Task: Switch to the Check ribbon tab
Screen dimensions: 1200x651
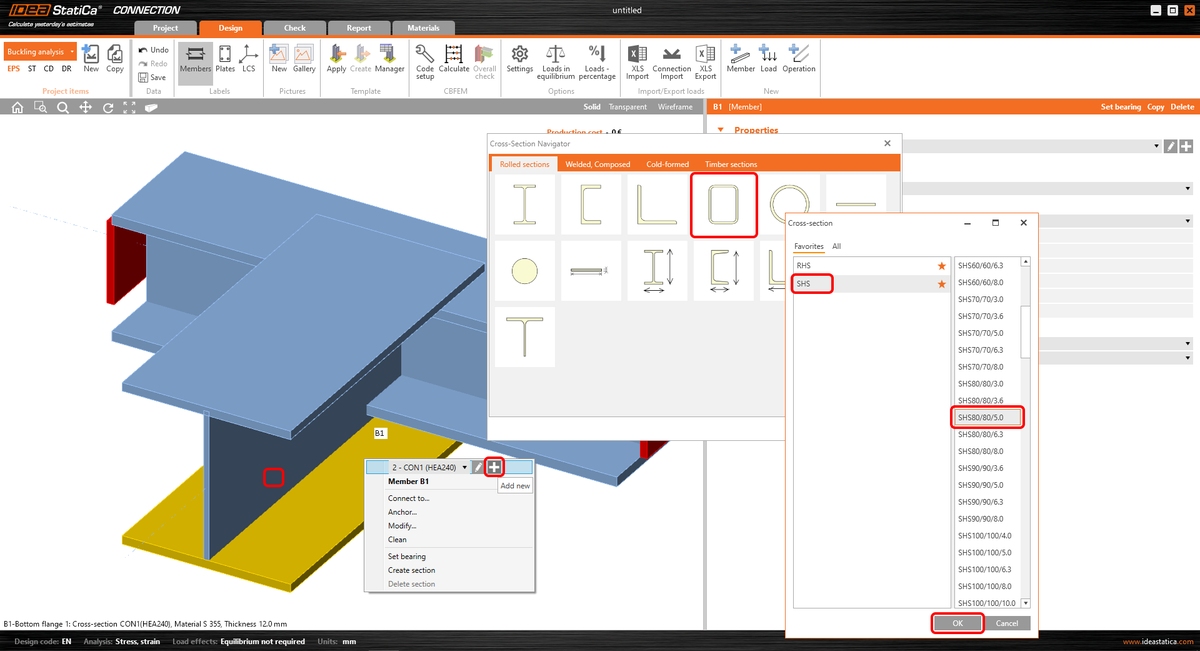Action: [x=293, y=27]
